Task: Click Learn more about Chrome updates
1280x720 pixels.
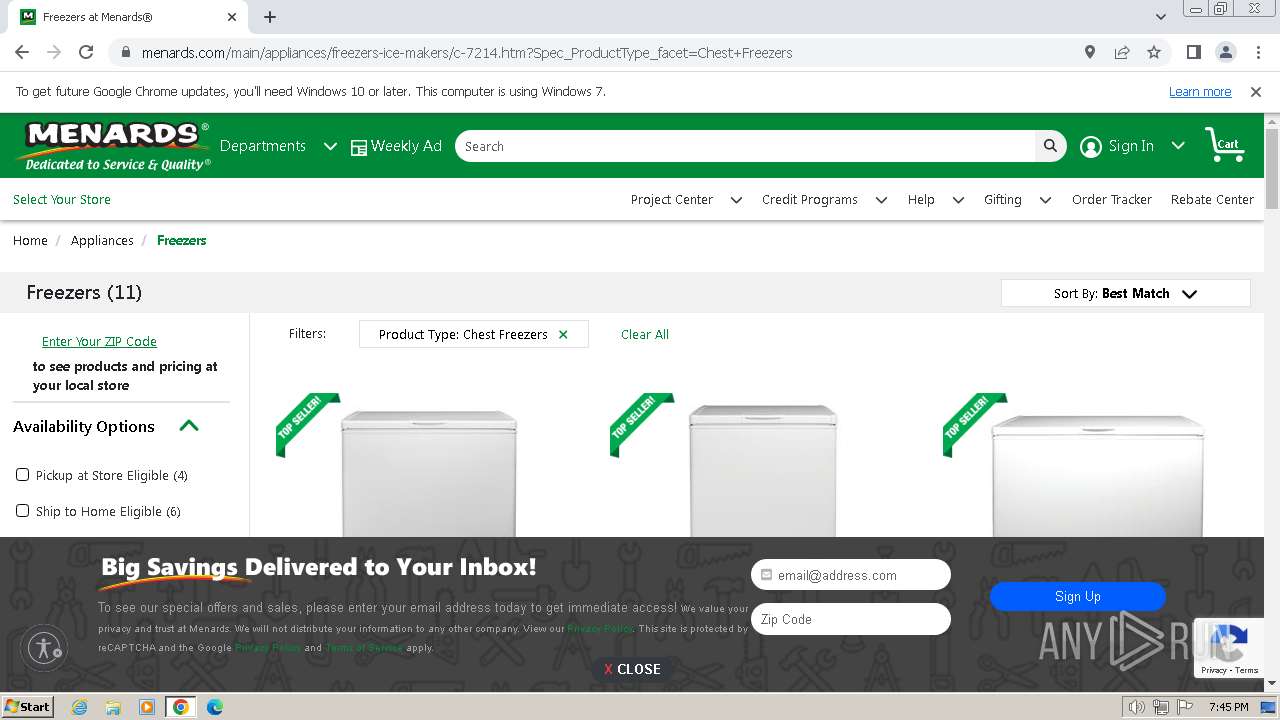Action: pyautogui.click(x=1200, y=92)
